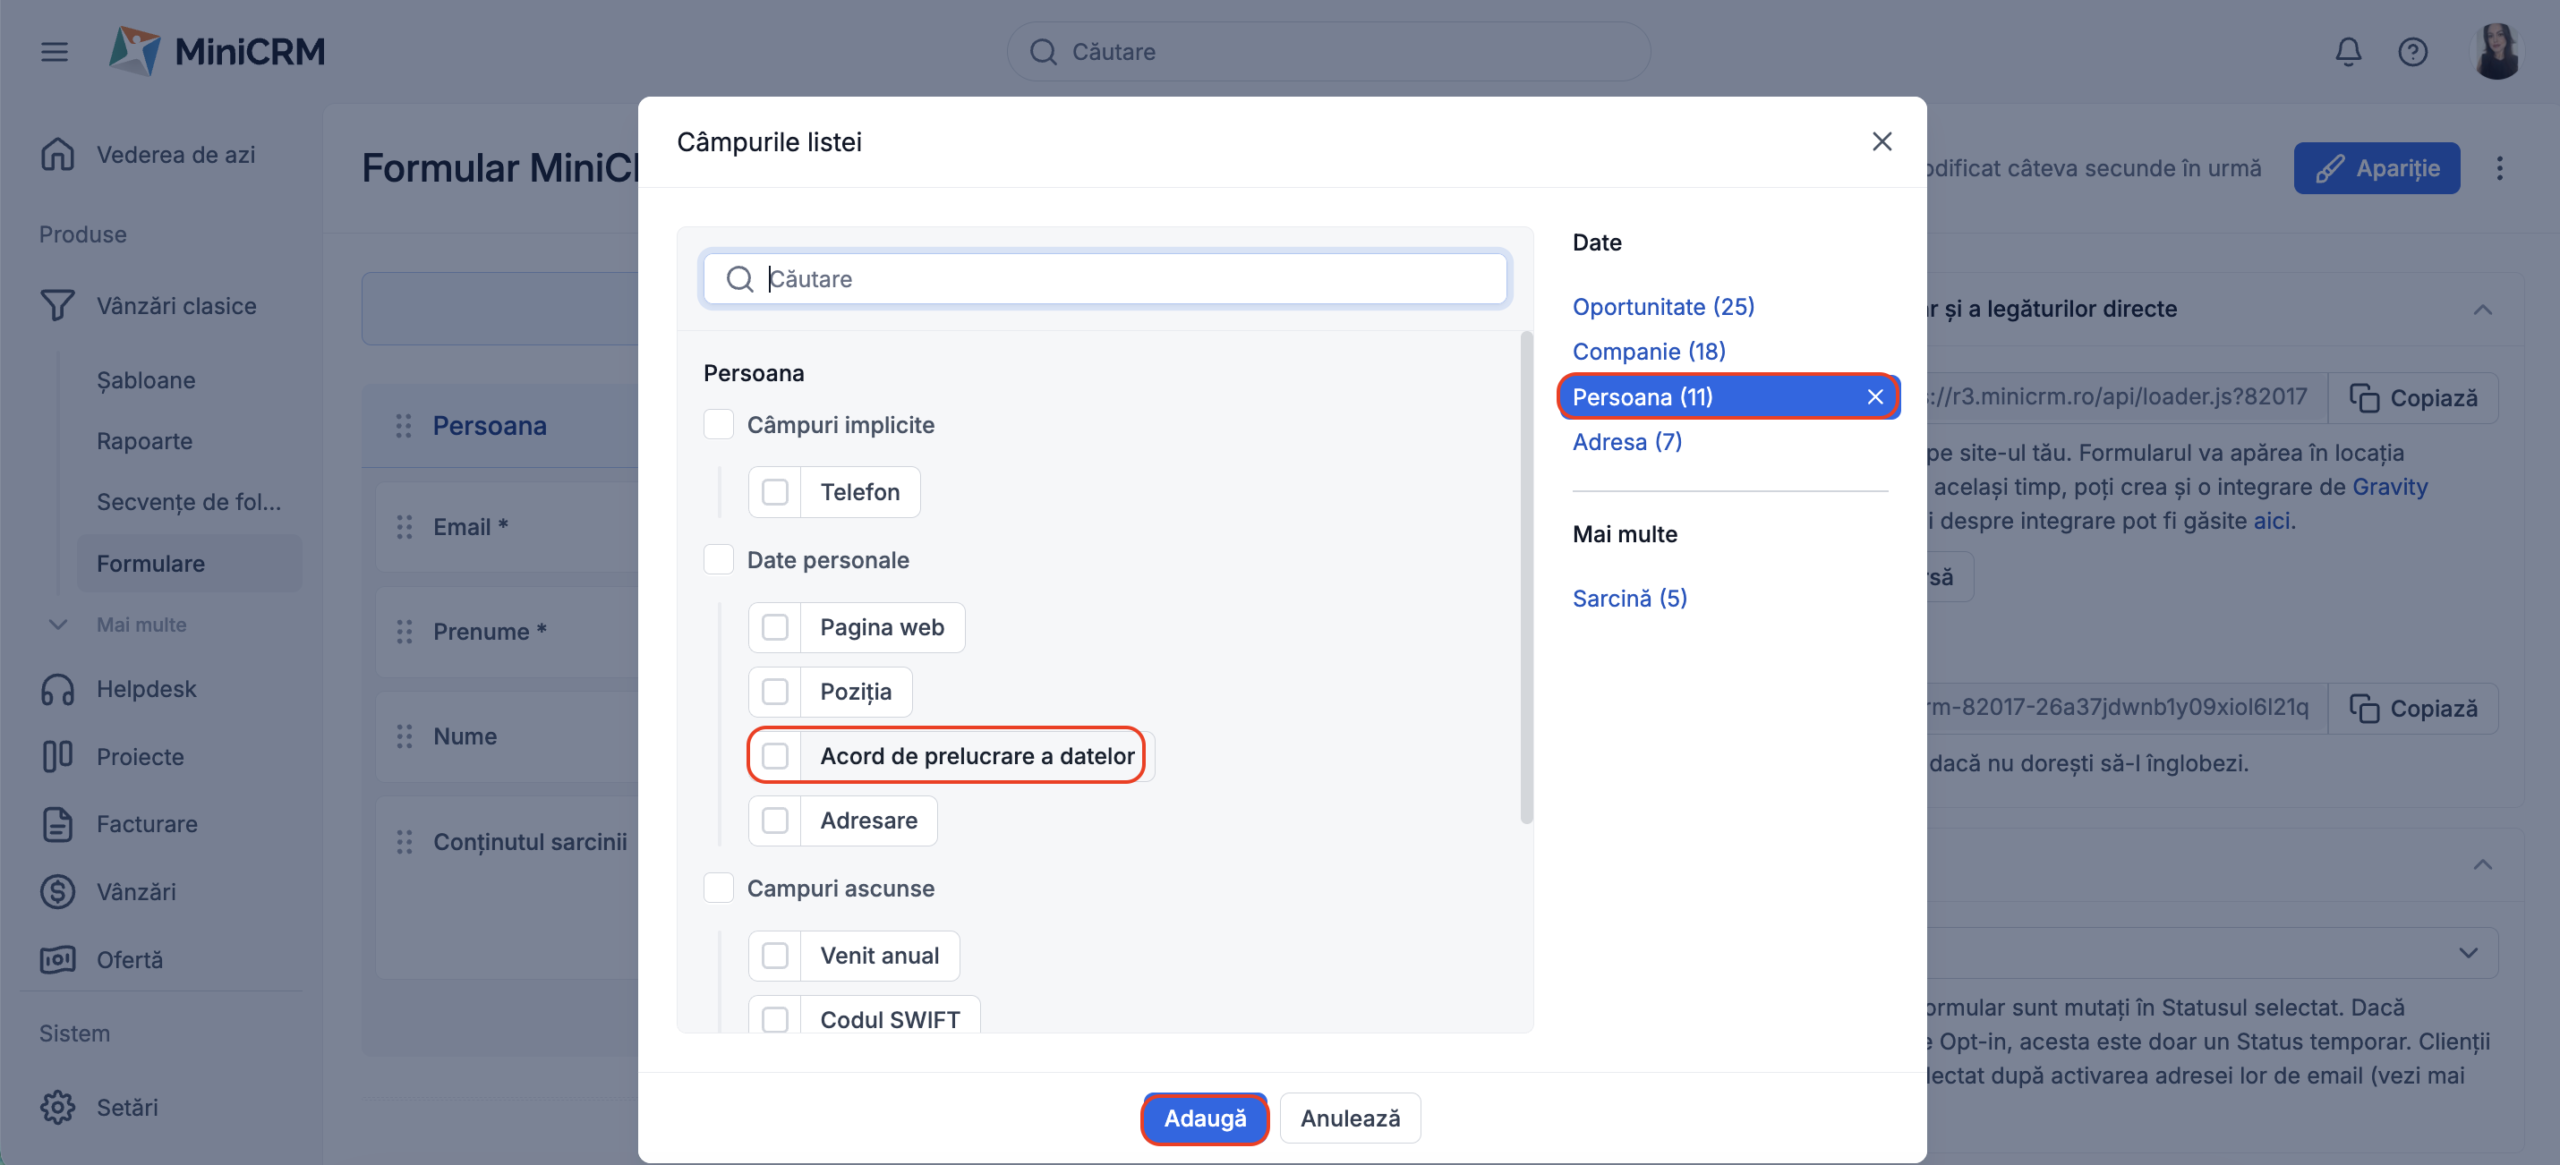Tick the Câmpuri implicite group checkbox
This screenshot has height=1165, width=2560.
pyautogui.click(x=718, y=425)
